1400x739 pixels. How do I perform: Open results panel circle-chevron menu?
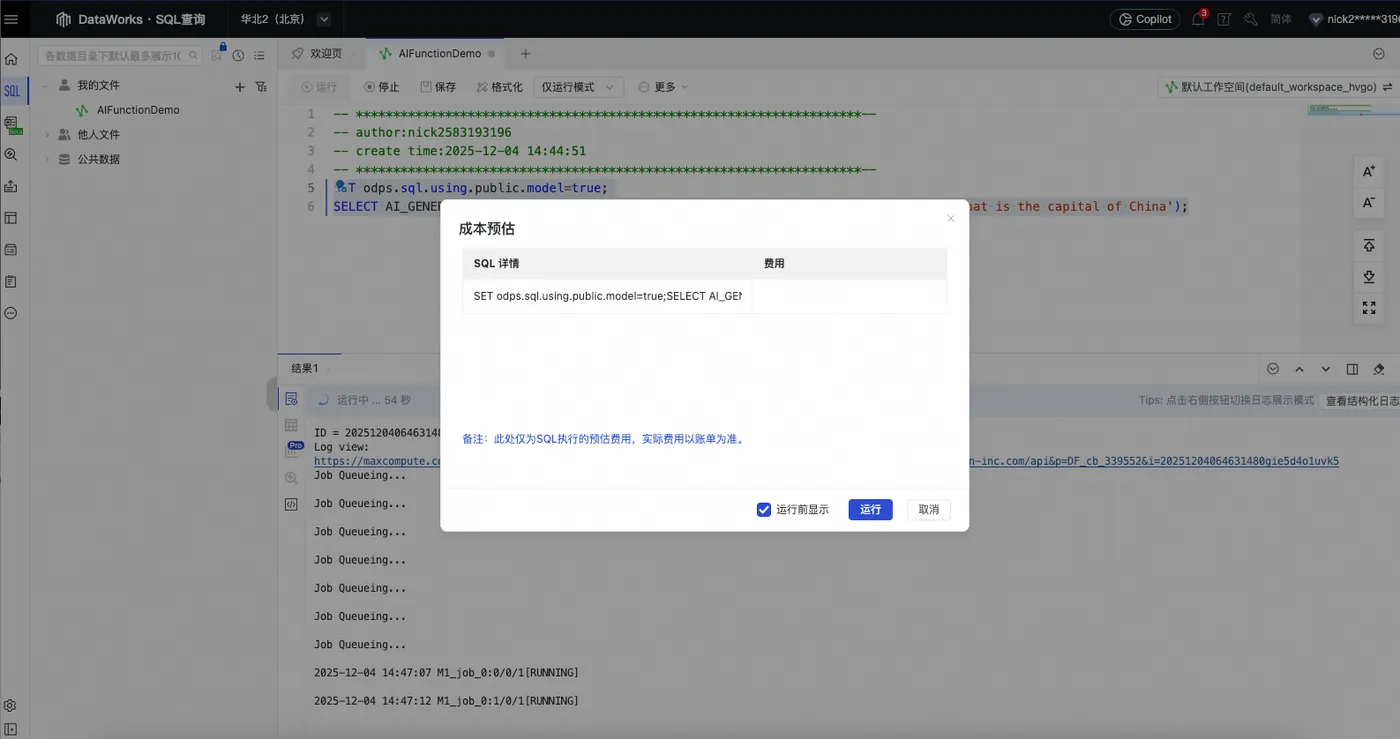[1273, 369]
